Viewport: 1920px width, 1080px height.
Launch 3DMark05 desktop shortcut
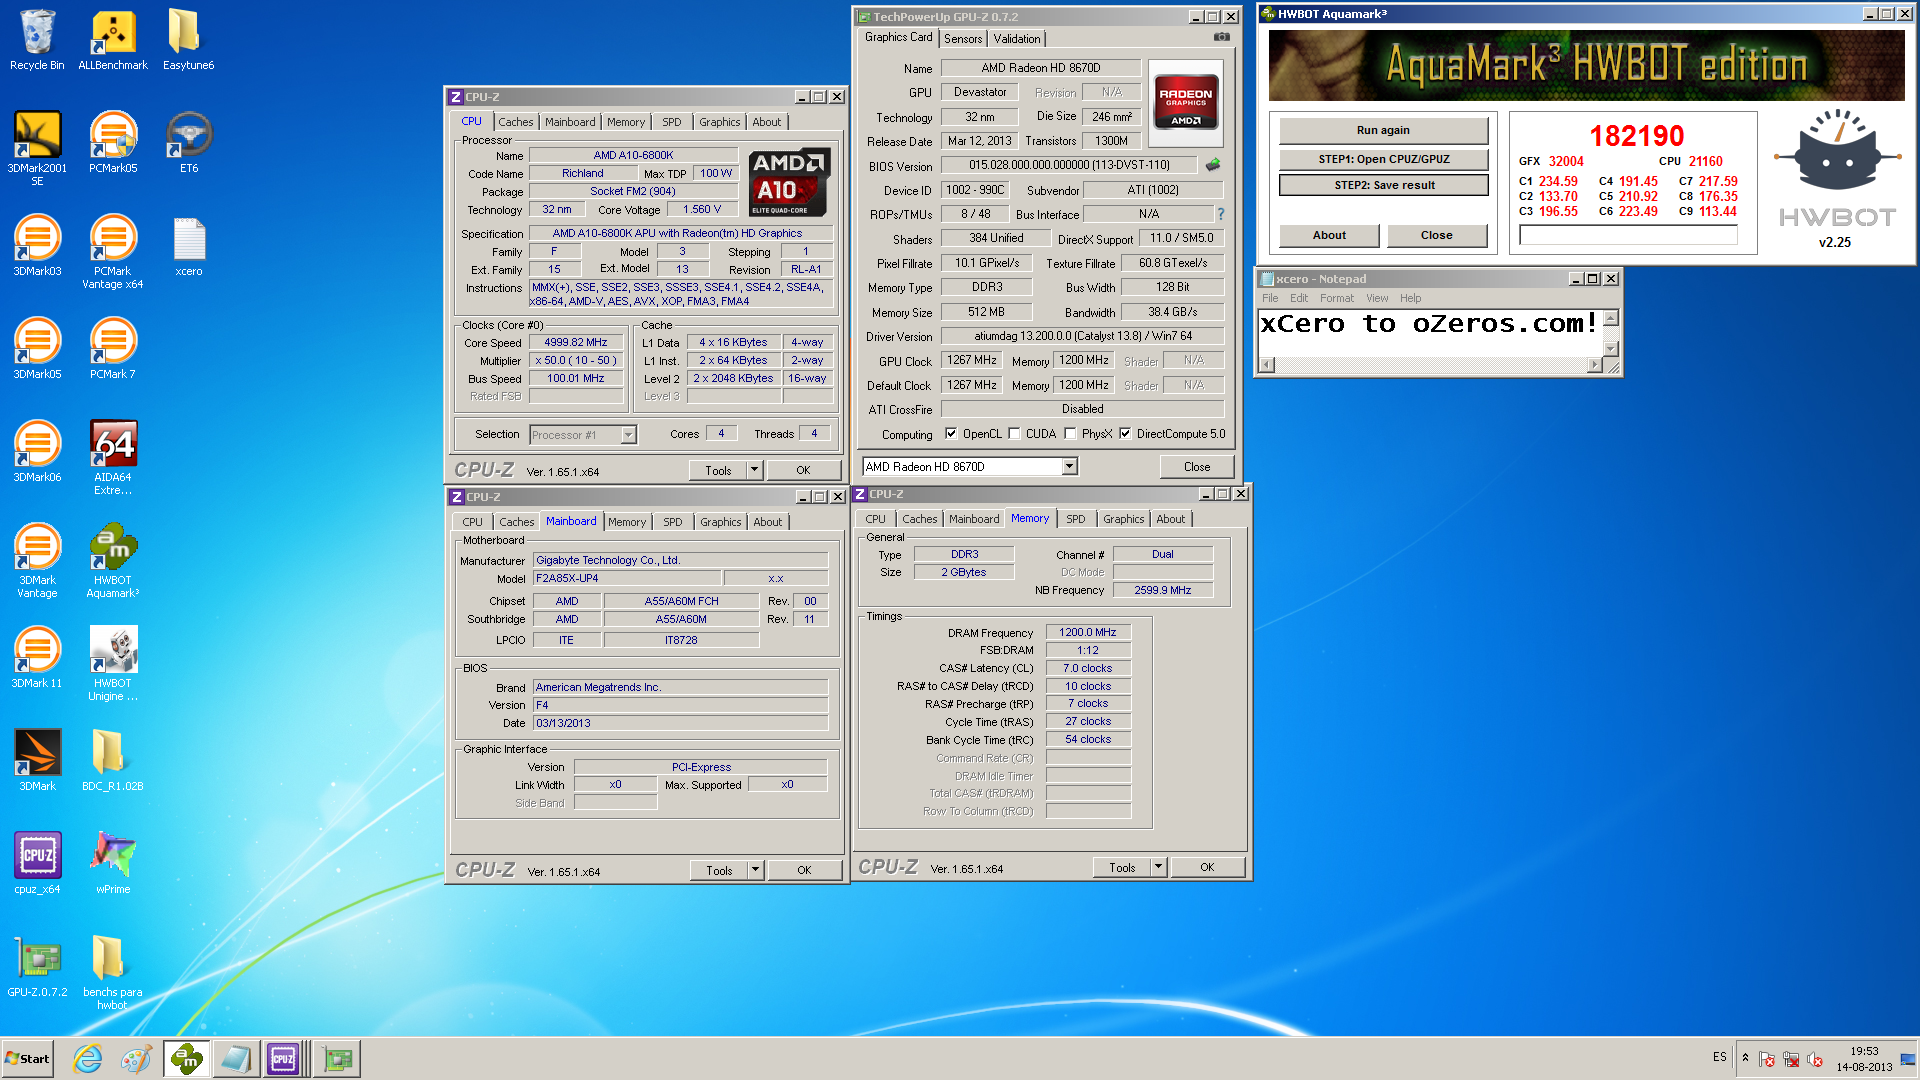[x=37, y=348]
